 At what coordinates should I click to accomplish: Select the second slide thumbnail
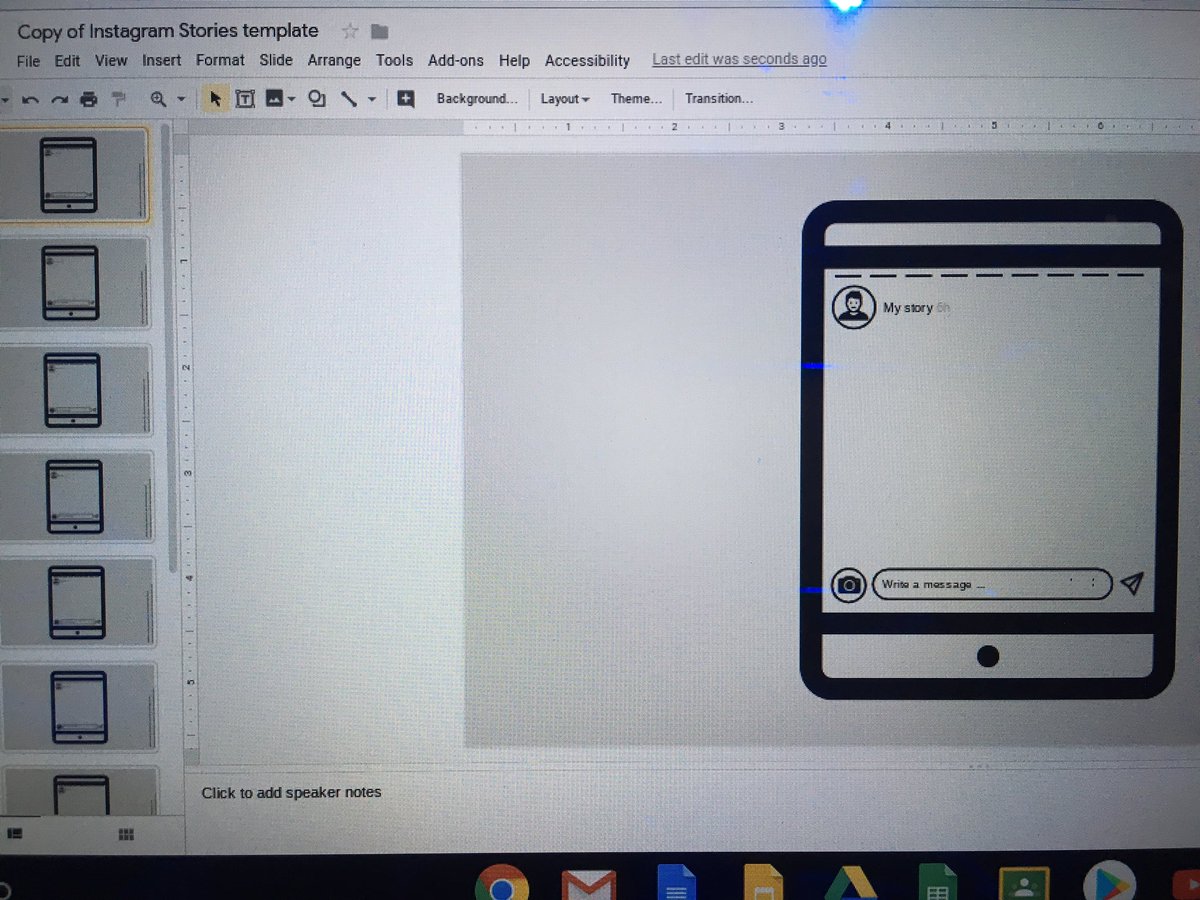tap(75, 282)
